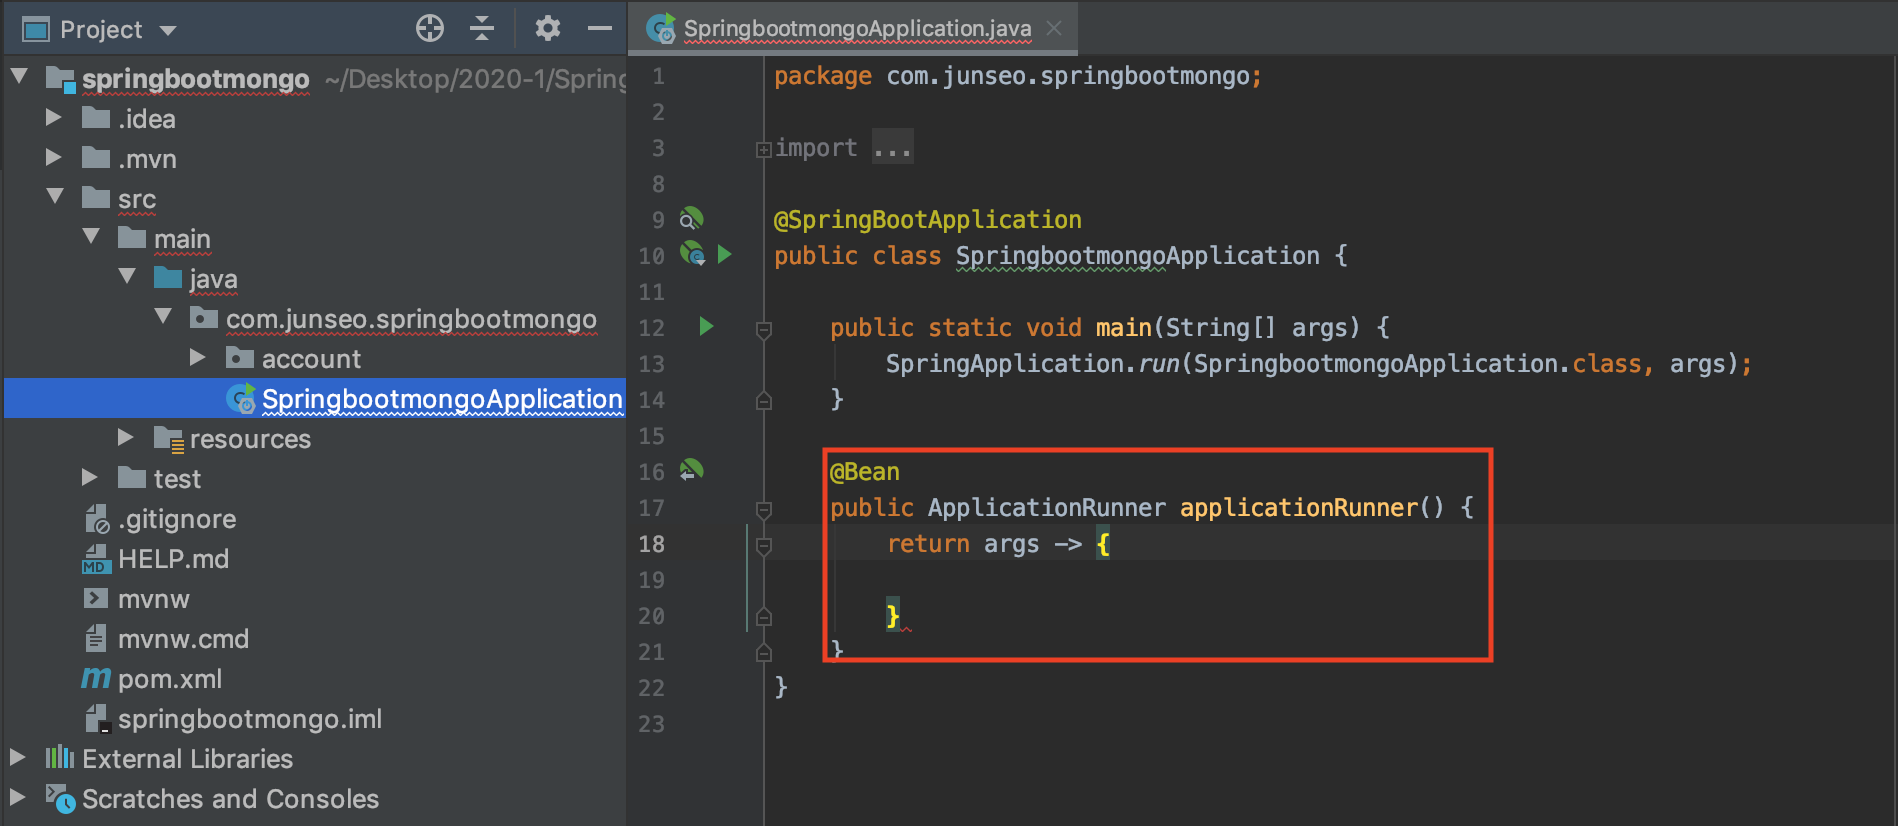Close the SpringbootmongoApplication.java tab
This screenshot has width=1898, height=826.
tap(1054, 28)
